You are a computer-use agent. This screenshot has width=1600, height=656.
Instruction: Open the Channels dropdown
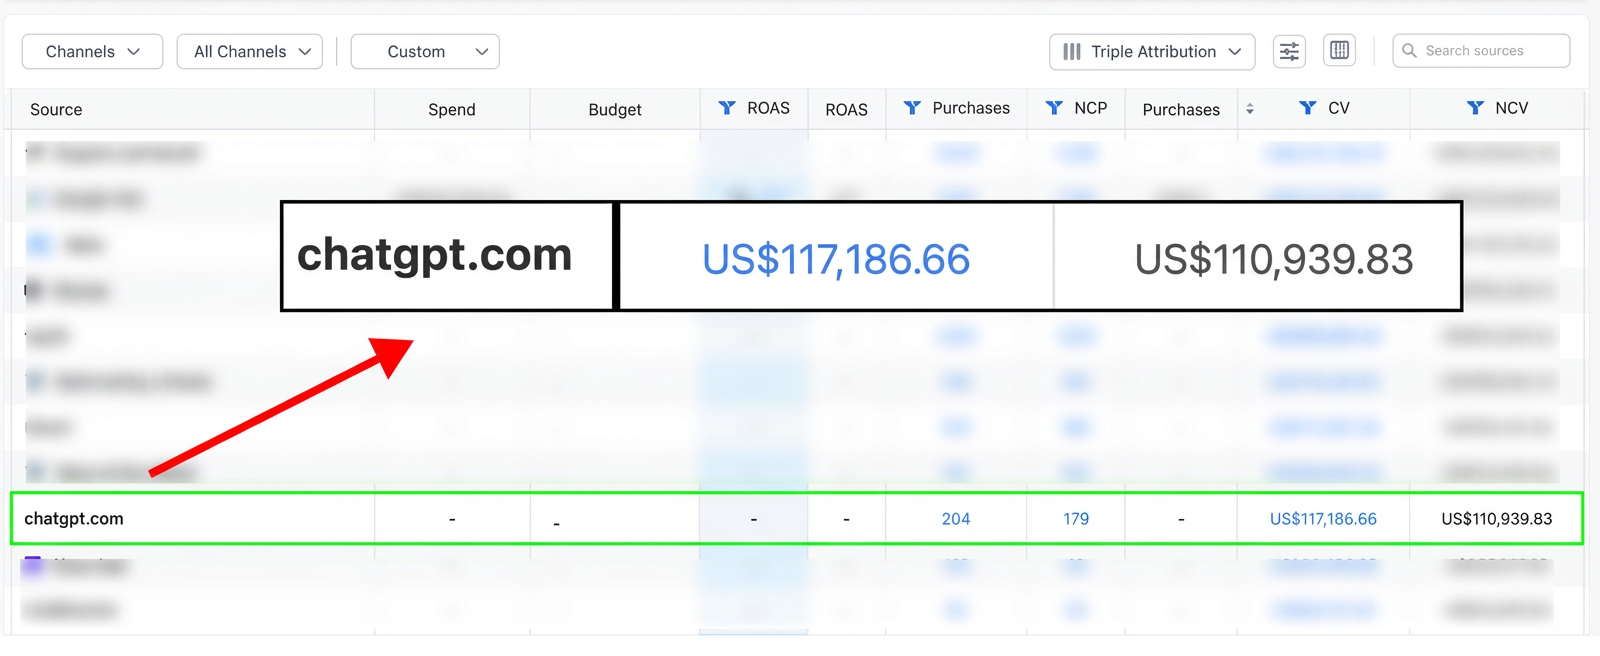coord(92,52)
